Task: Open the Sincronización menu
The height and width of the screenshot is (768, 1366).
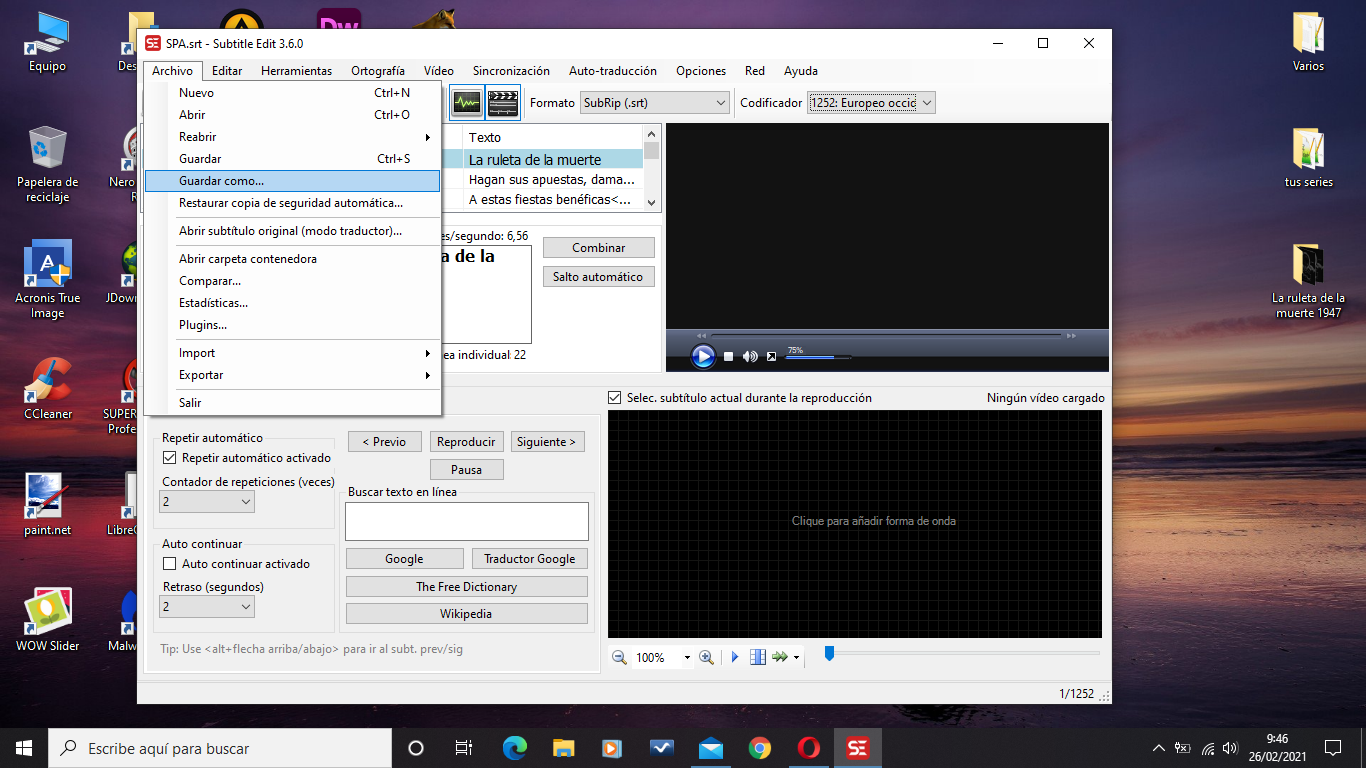Action: (511, 71)
